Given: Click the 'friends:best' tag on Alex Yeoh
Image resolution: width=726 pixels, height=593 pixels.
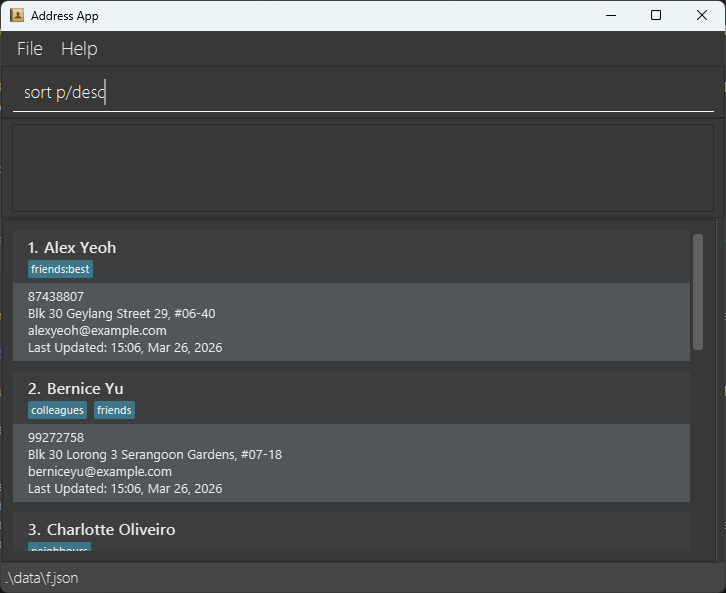Looking at the screenshot, I should pyautogui.click(x=60, y=270).
